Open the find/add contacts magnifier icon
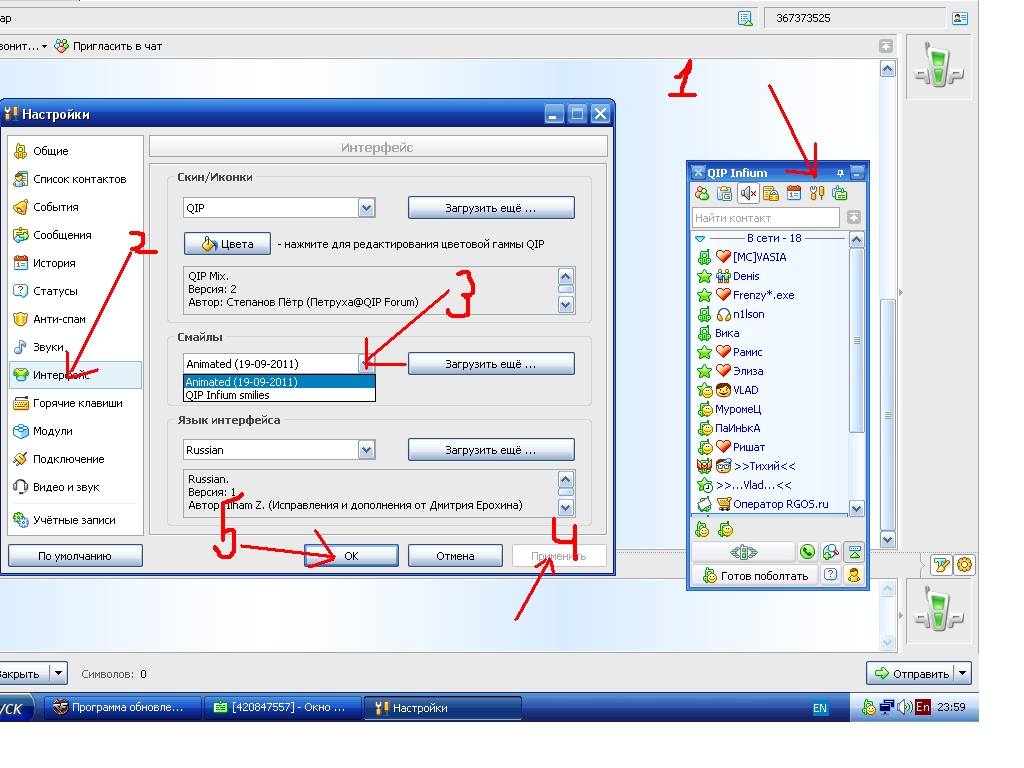The height and width of the screenshot is (768, 1024). click(830, 552)
